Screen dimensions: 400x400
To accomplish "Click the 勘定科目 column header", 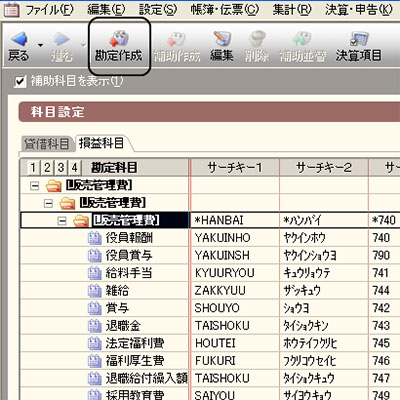I will pos(114,168).
